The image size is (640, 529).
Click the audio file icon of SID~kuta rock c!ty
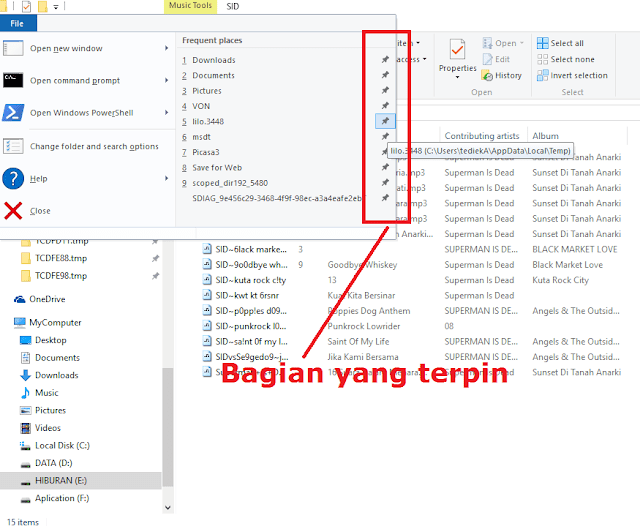tap(207, 280)
